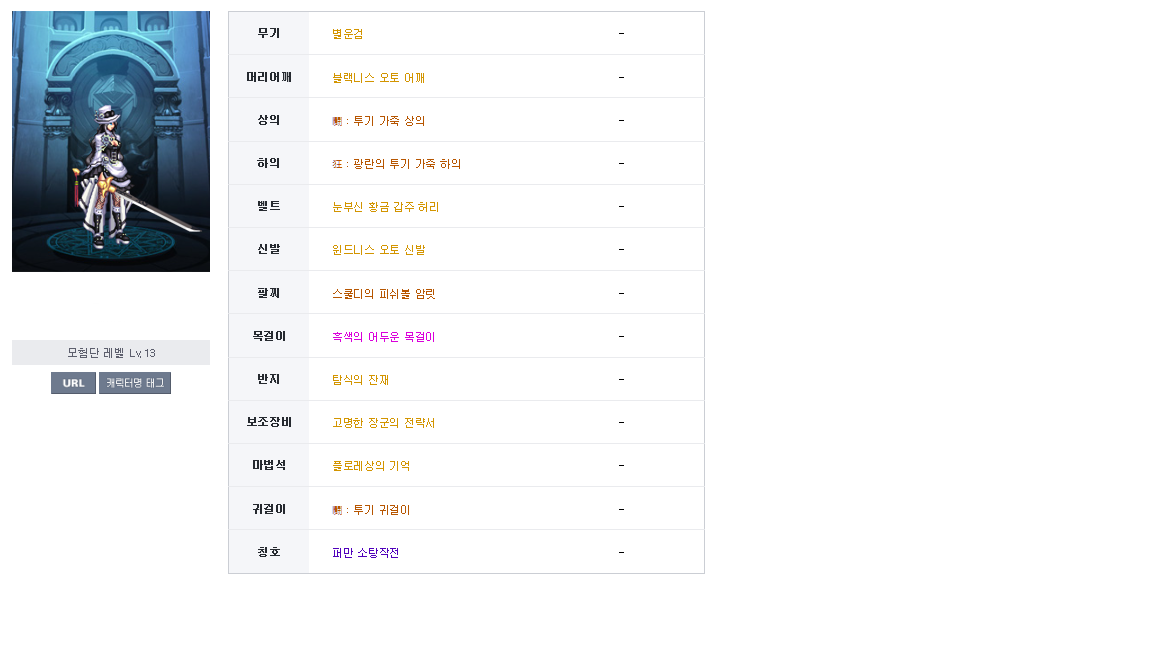This screenshot has height=648, width=1152.
Task: Click the armor icon before 투기 가죽 상의
Action: 336,121
